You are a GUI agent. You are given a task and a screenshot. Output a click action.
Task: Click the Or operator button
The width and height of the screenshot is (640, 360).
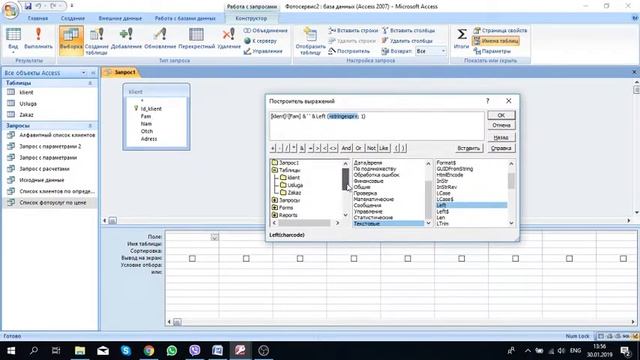pyautogui.click(x=358, y=148)
